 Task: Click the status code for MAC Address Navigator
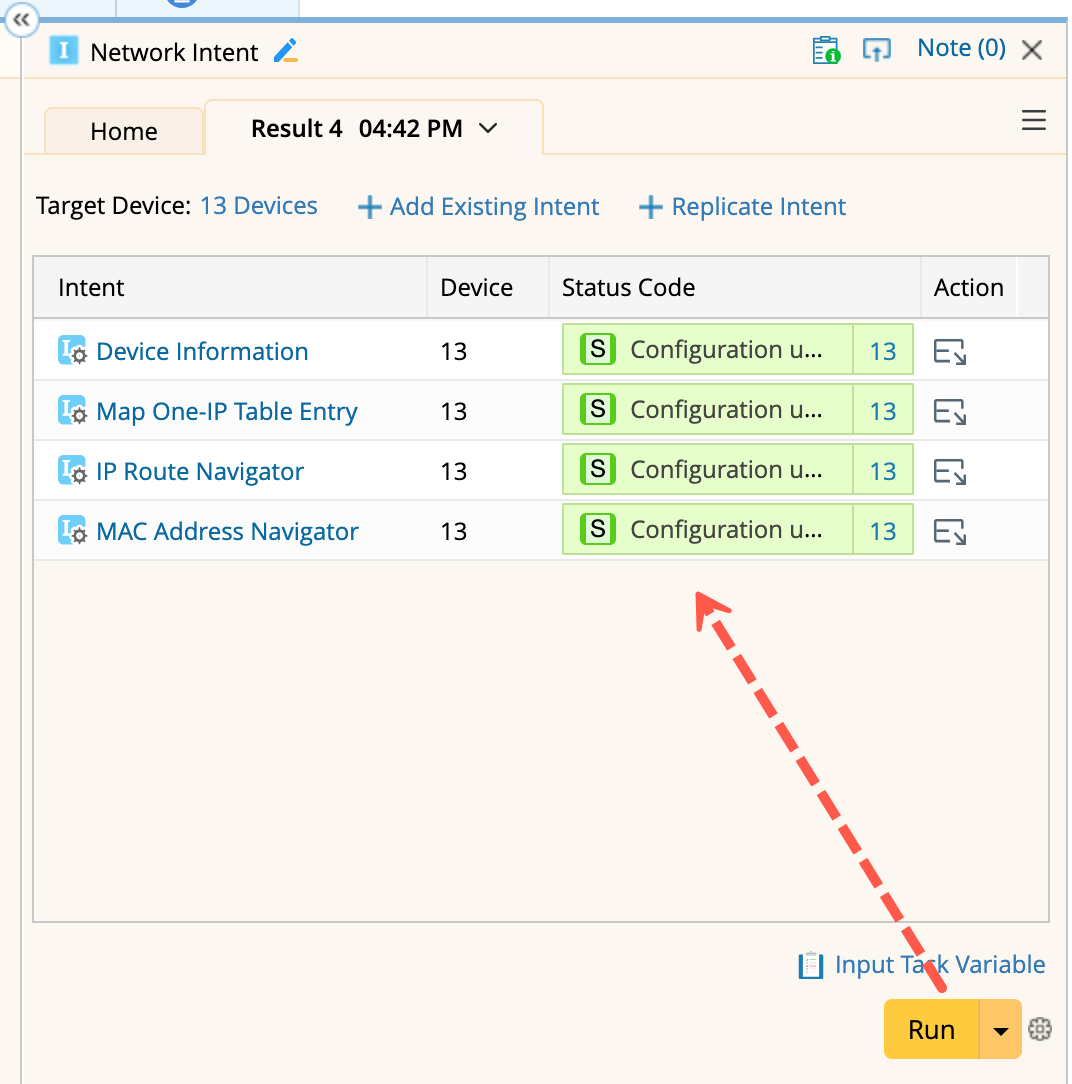[708, 530]
